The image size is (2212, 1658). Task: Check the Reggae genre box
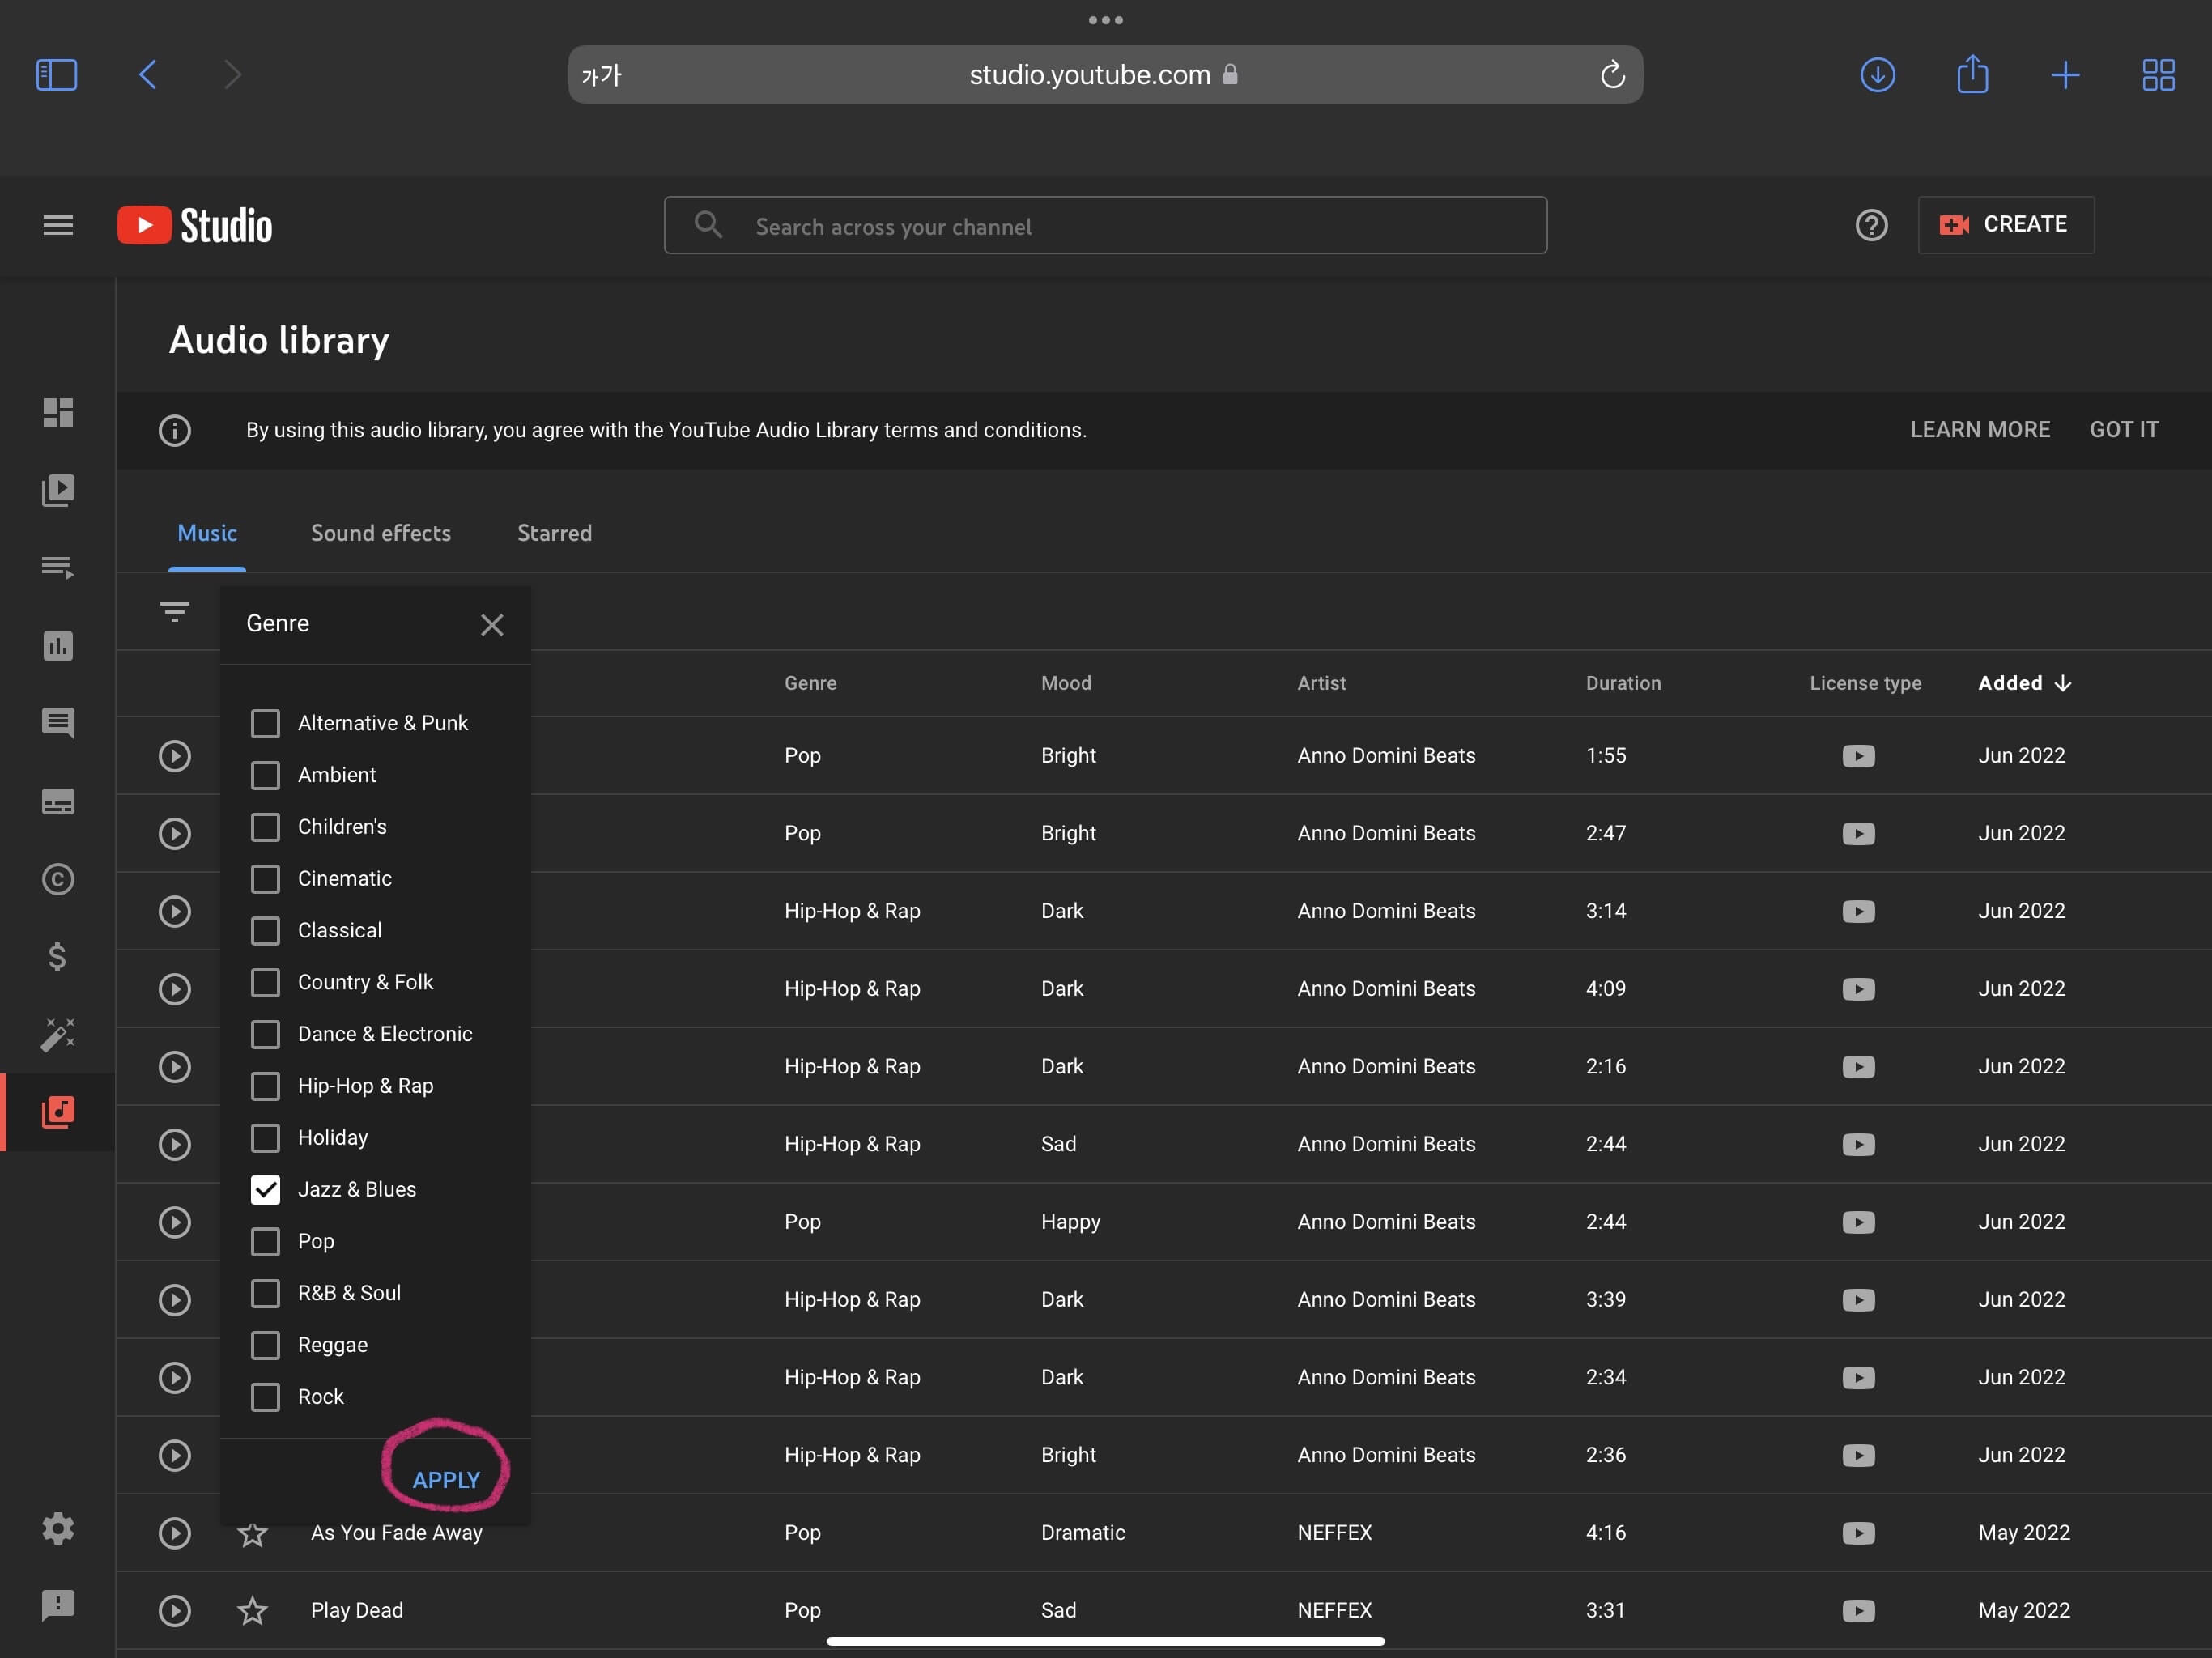click(x=265, y=1345)
